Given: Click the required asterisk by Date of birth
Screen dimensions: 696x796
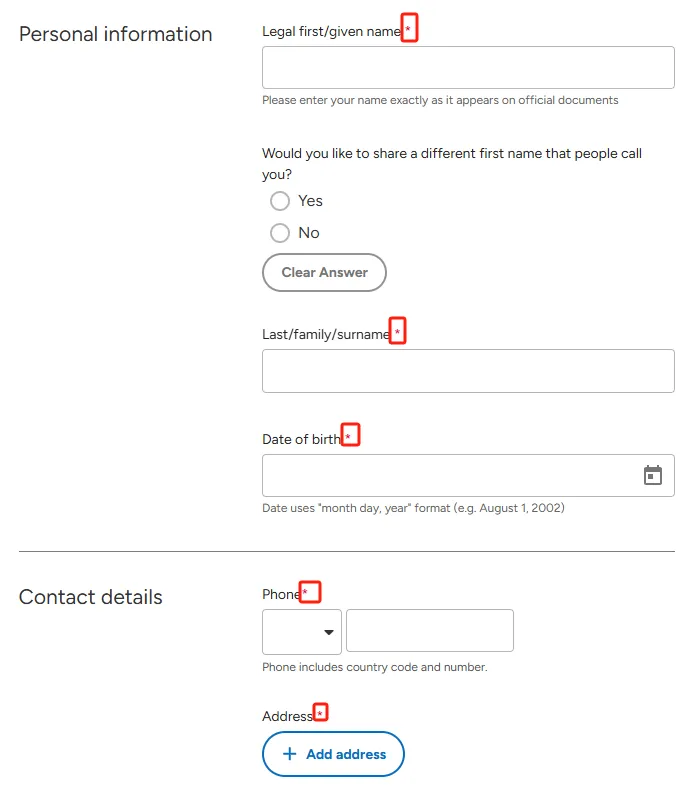Looking at the screenshot, I should 349,437.
